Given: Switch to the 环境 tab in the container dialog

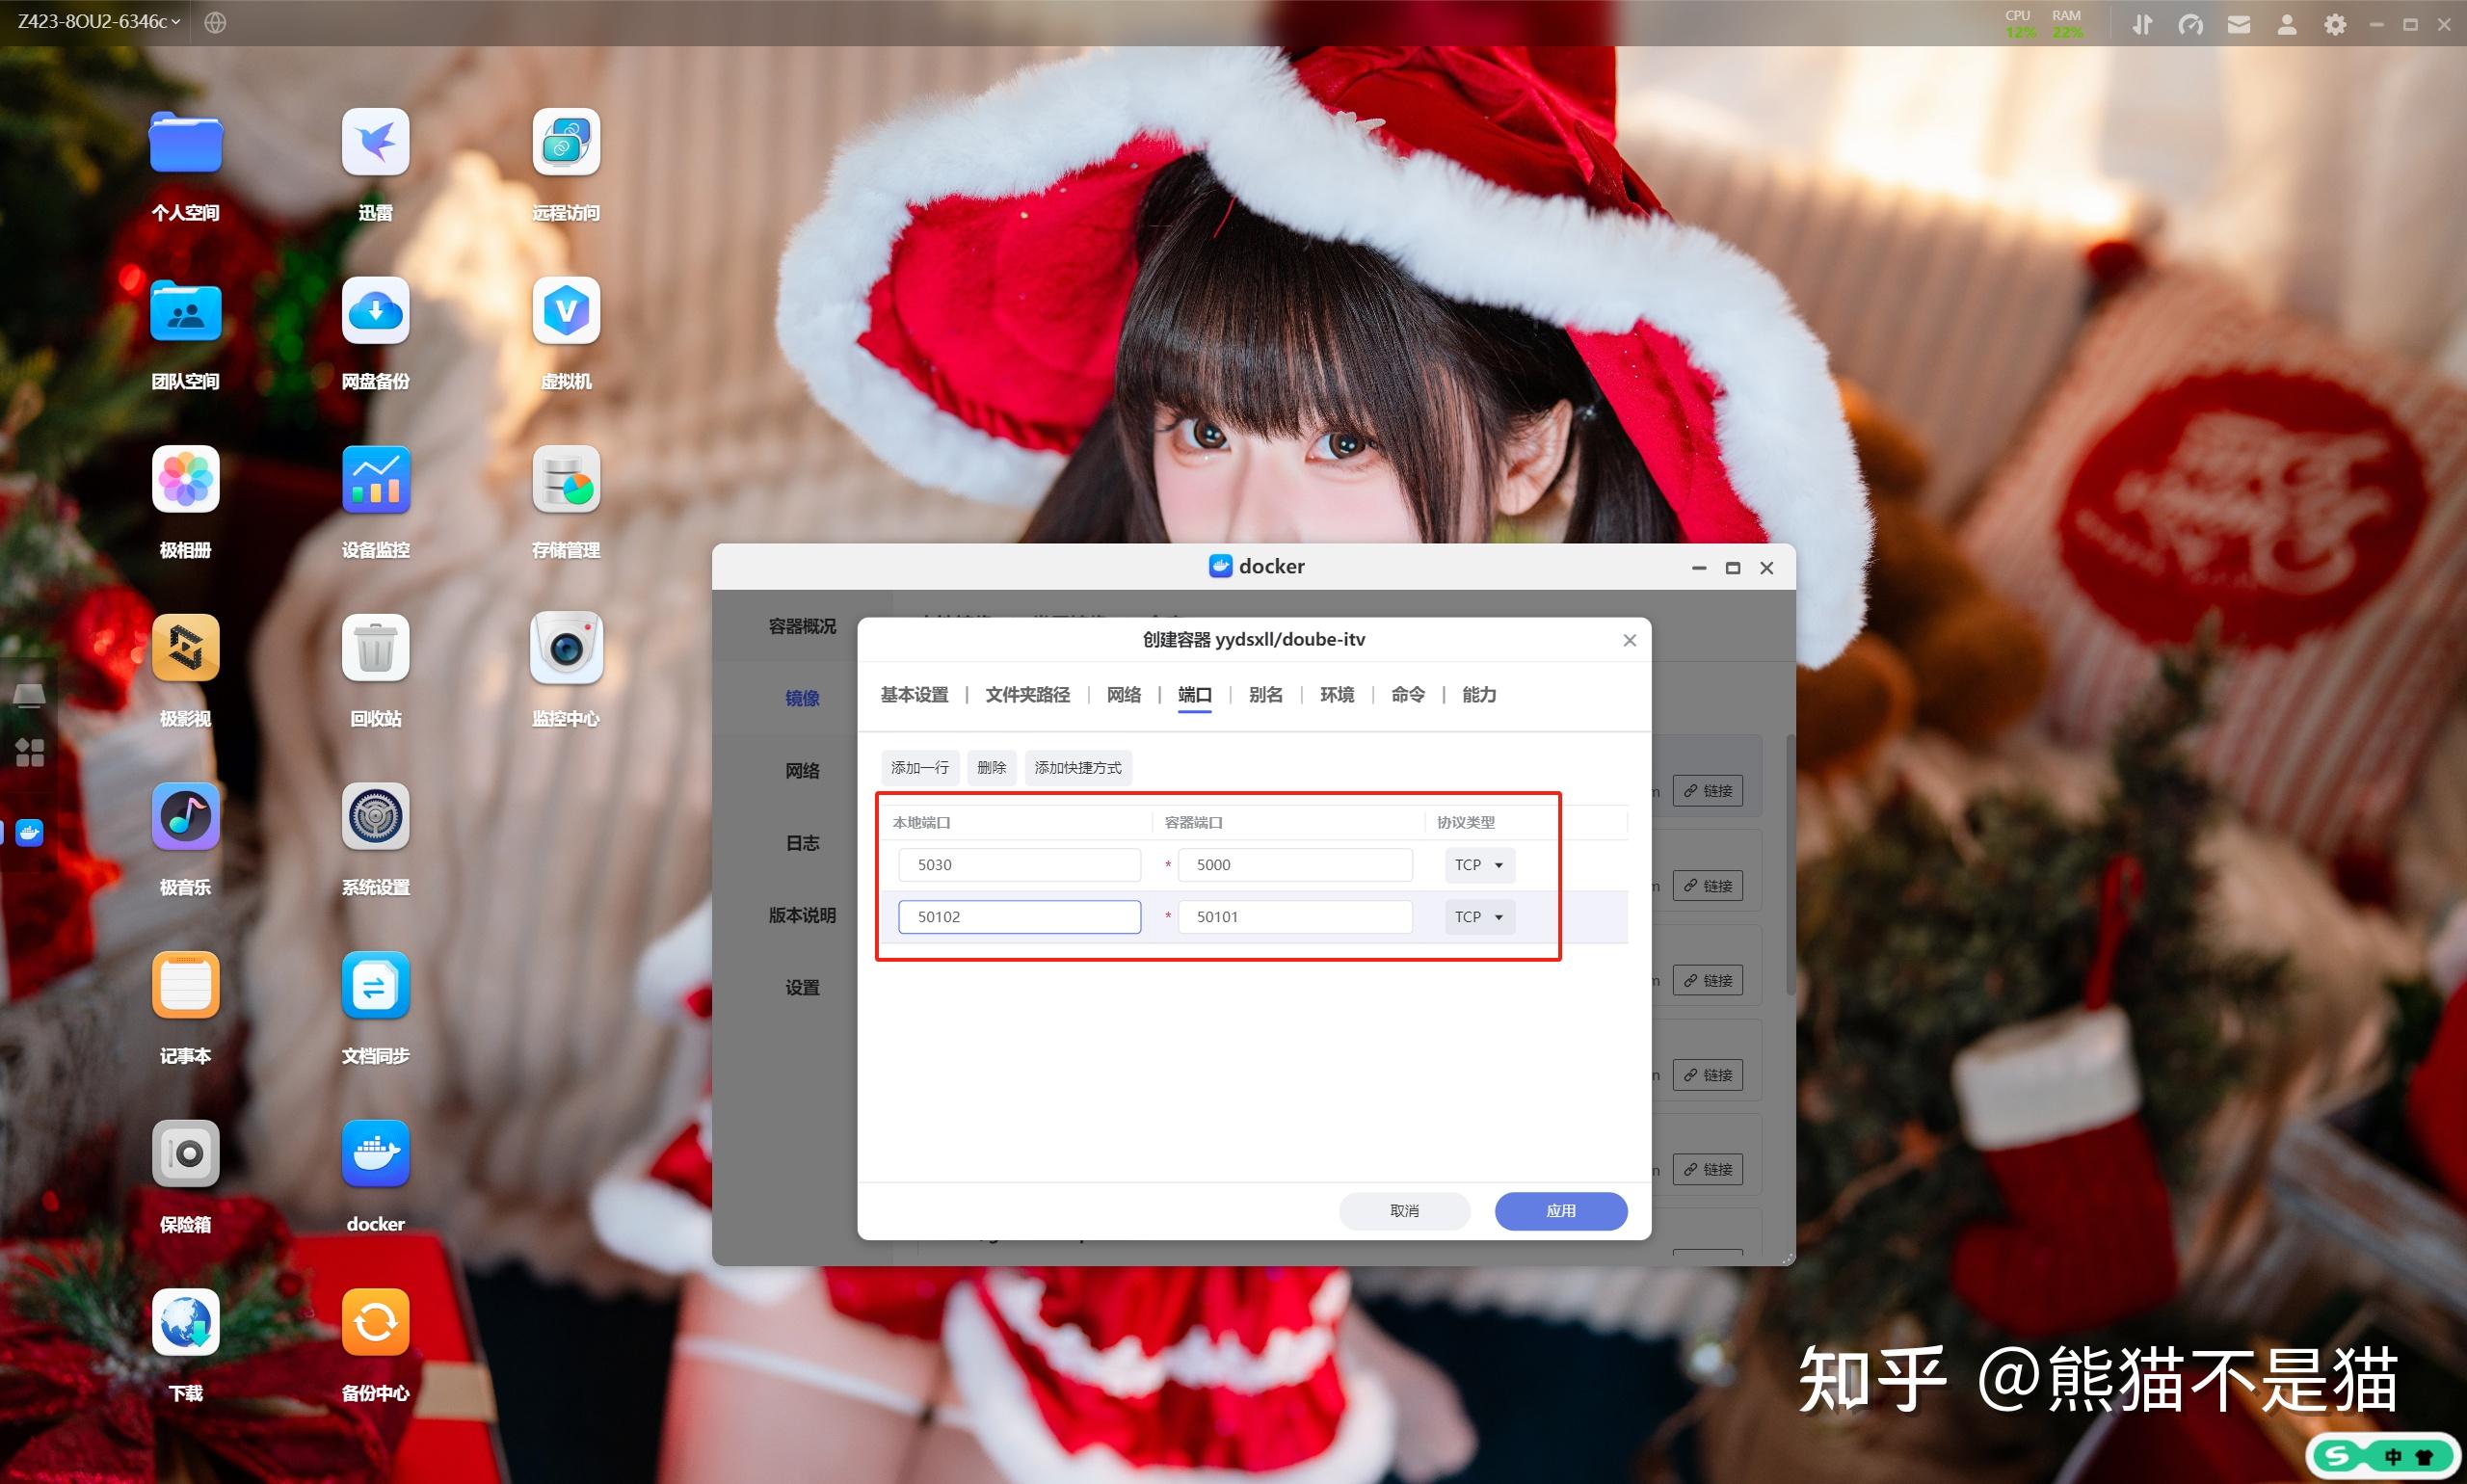Looking at the screenshot, I should pyautogui.click(x=1336, y=694).
